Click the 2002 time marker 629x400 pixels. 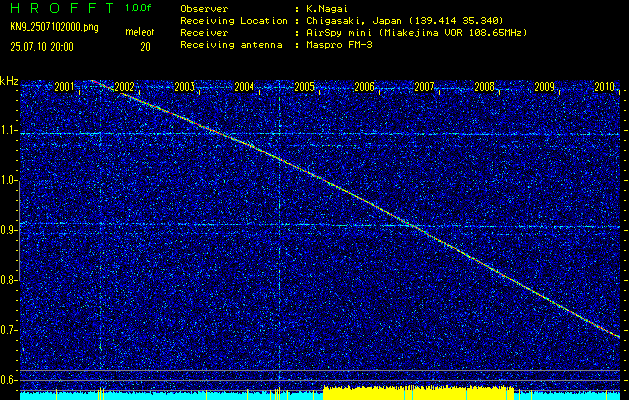(124, 87)
